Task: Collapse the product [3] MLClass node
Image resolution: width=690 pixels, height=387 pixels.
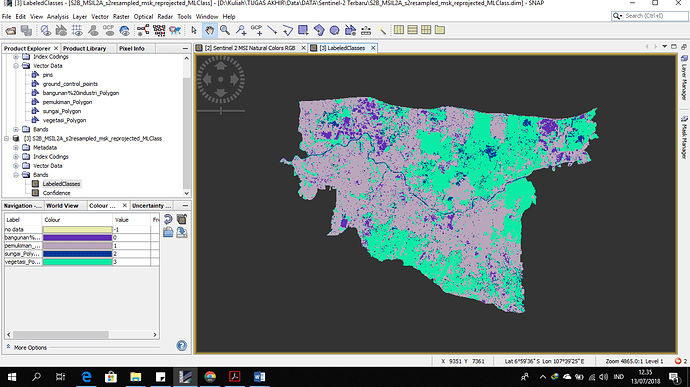Action: click(x=7, y=139)
